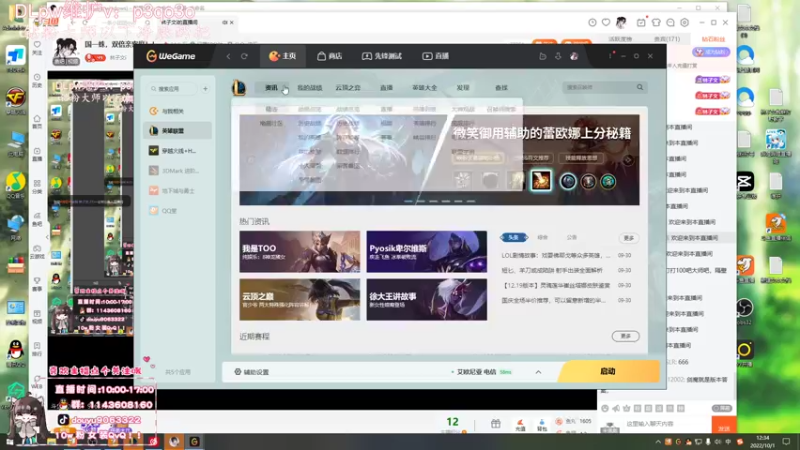Image resolution: width=800 pixels, height=450 pixels.
Task: Select the 综合 news filter tab
Action: (542, 237)
